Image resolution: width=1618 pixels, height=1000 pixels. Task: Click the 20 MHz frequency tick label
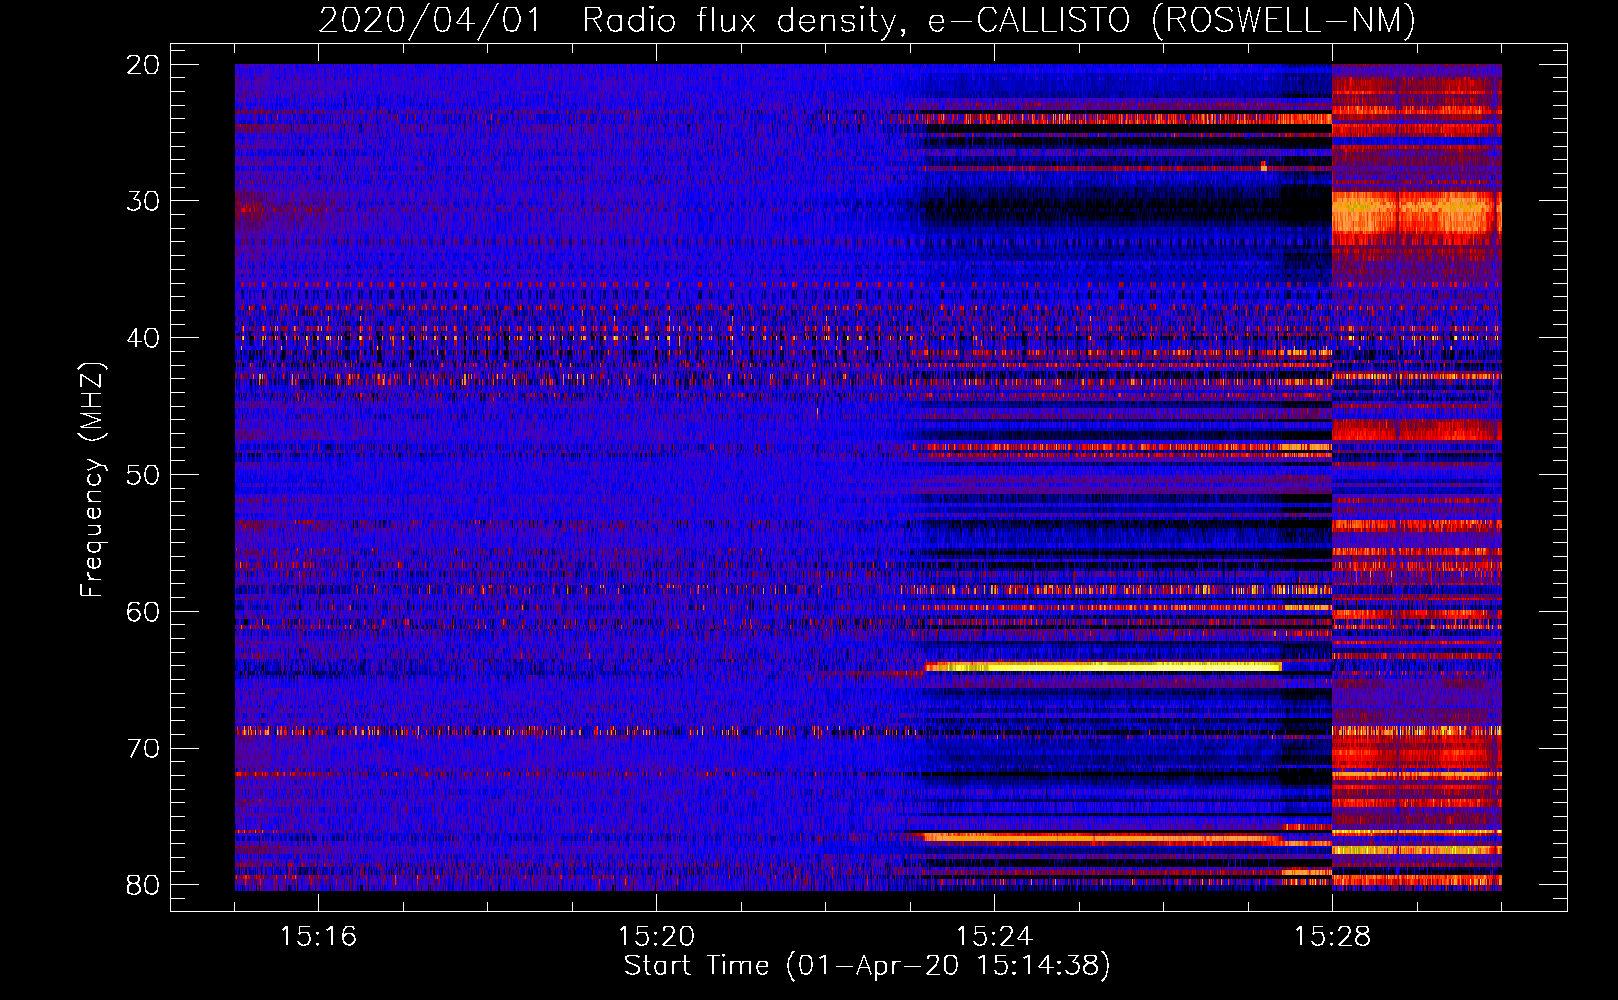click(144, 65)
